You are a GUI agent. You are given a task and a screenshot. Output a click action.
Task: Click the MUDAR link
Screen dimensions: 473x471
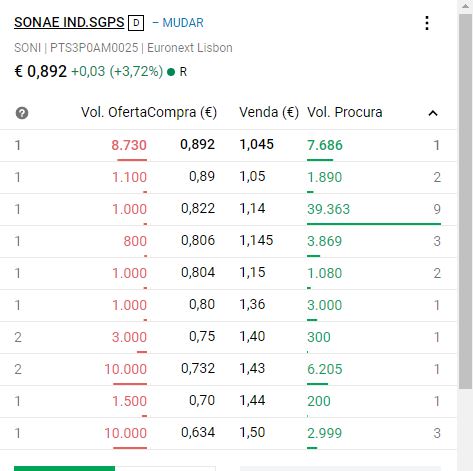pyautogui.click(x=183, y=23)
